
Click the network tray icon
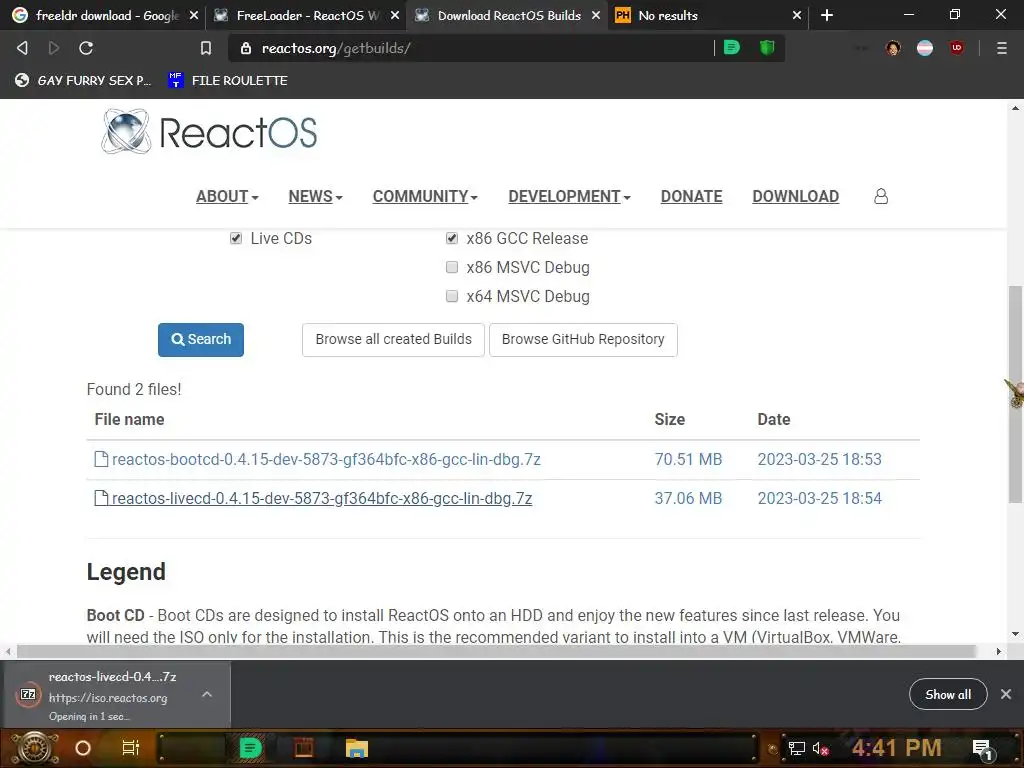click(x=797, y=748)
